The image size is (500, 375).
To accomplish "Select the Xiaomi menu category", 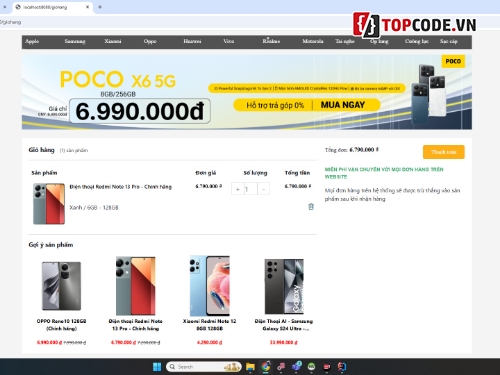I will (x=113, y=41).
